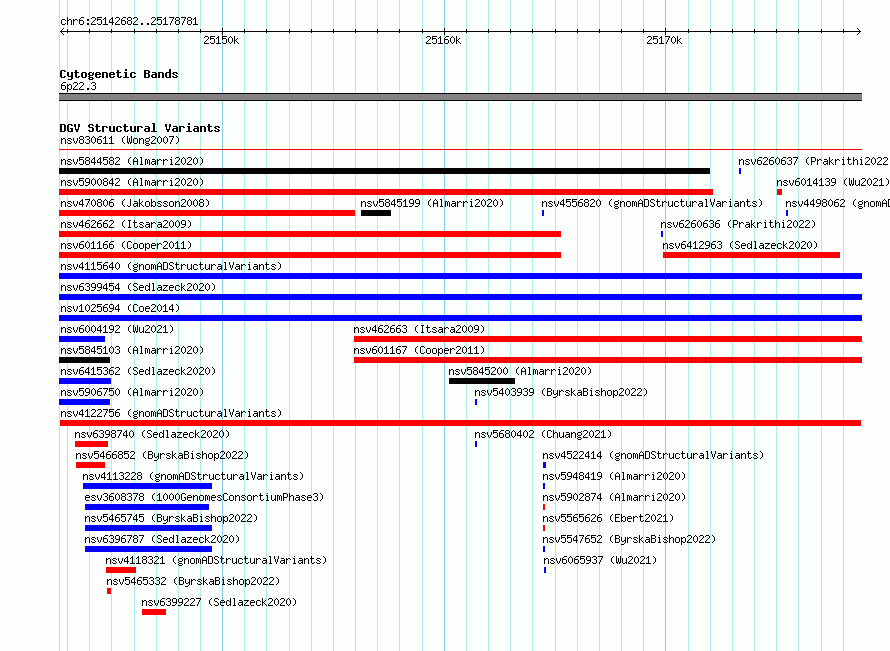Click the nsv4556820 gnomAD variant label
This screenshot has height=651, width=890.
[x=652, y=203]
